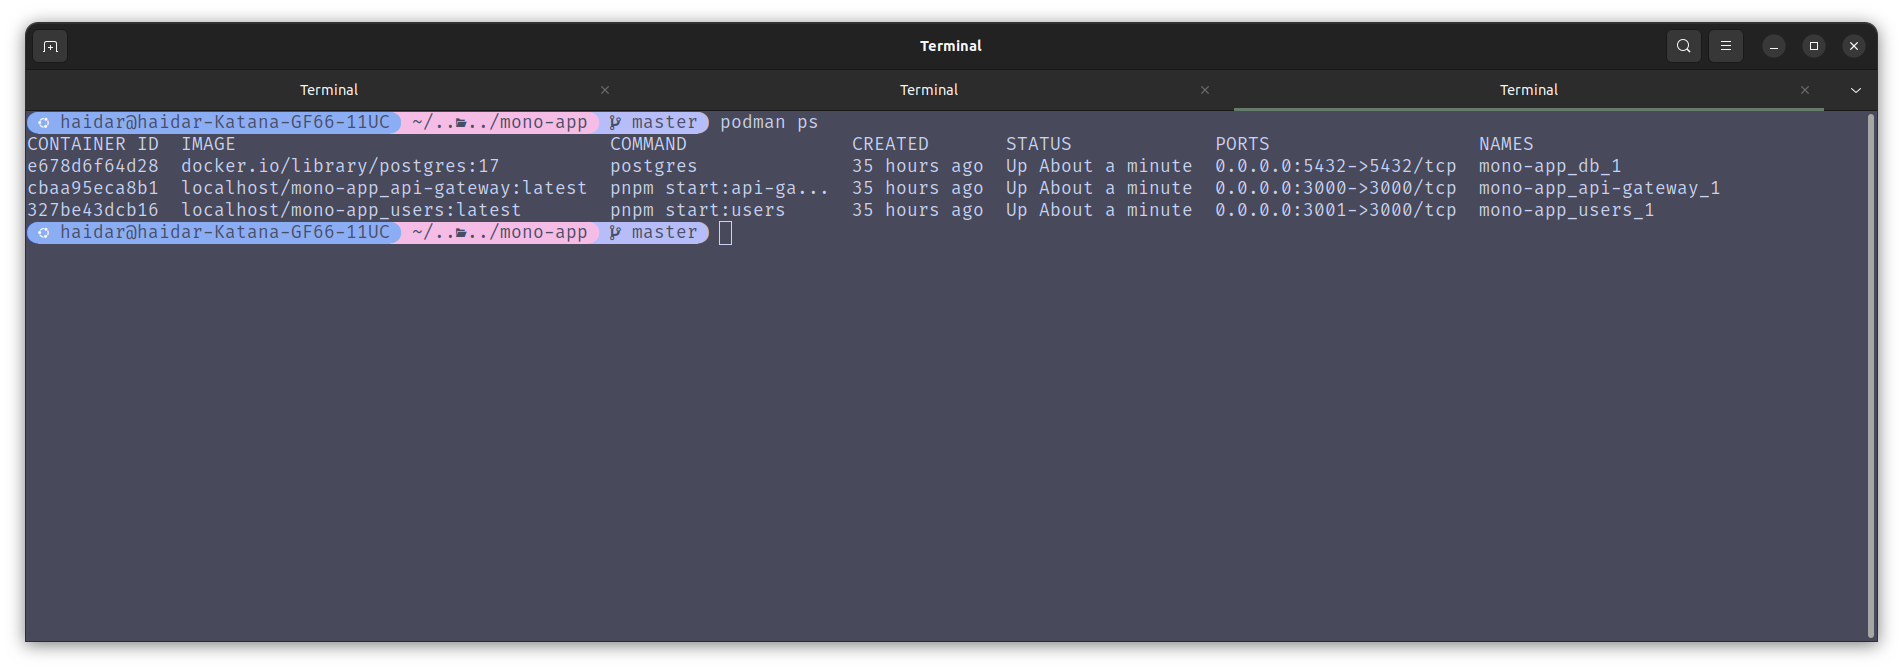1903x670 pixels.
Task: Expand the tab list chevron dropdown
Action: tap(1856, 90)
